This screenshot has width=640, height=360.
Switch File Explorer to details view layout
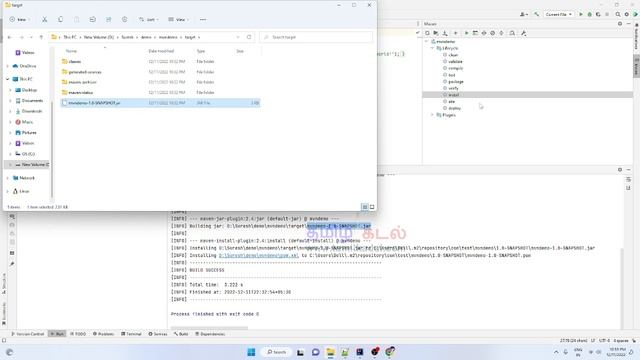365,207
